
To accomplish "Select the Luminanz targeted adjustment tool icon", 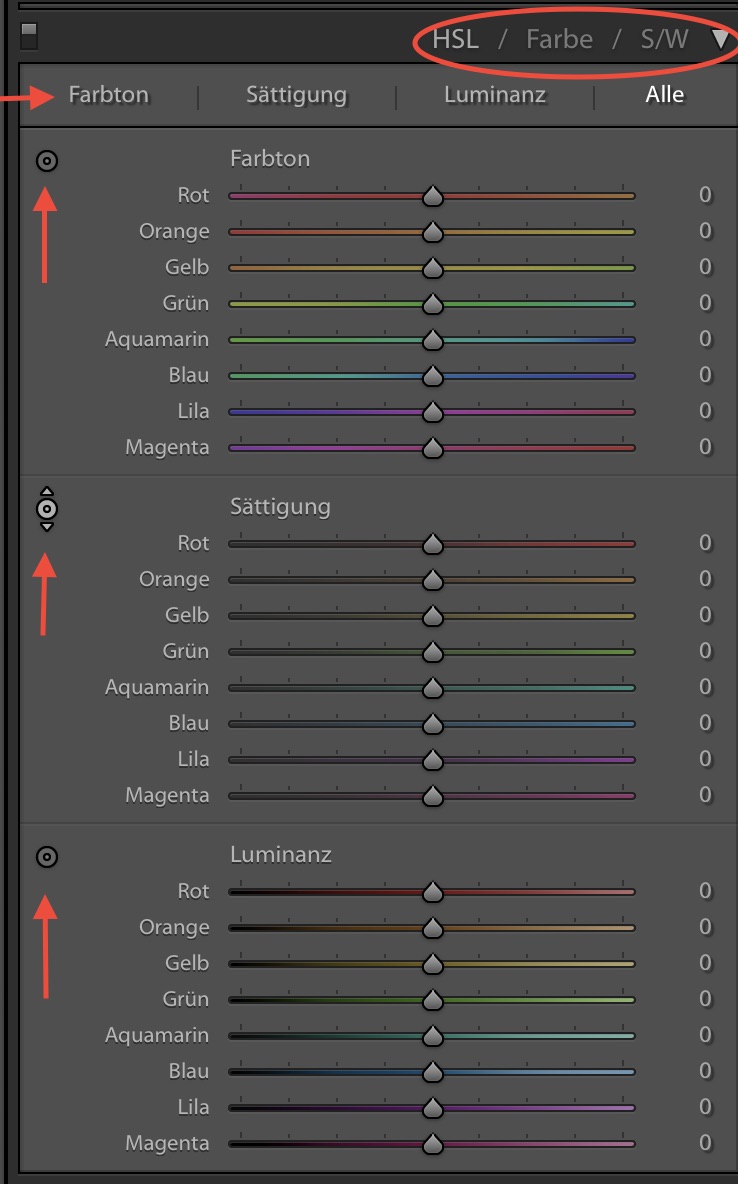I will pyautogui.click(x=47, y=856).
